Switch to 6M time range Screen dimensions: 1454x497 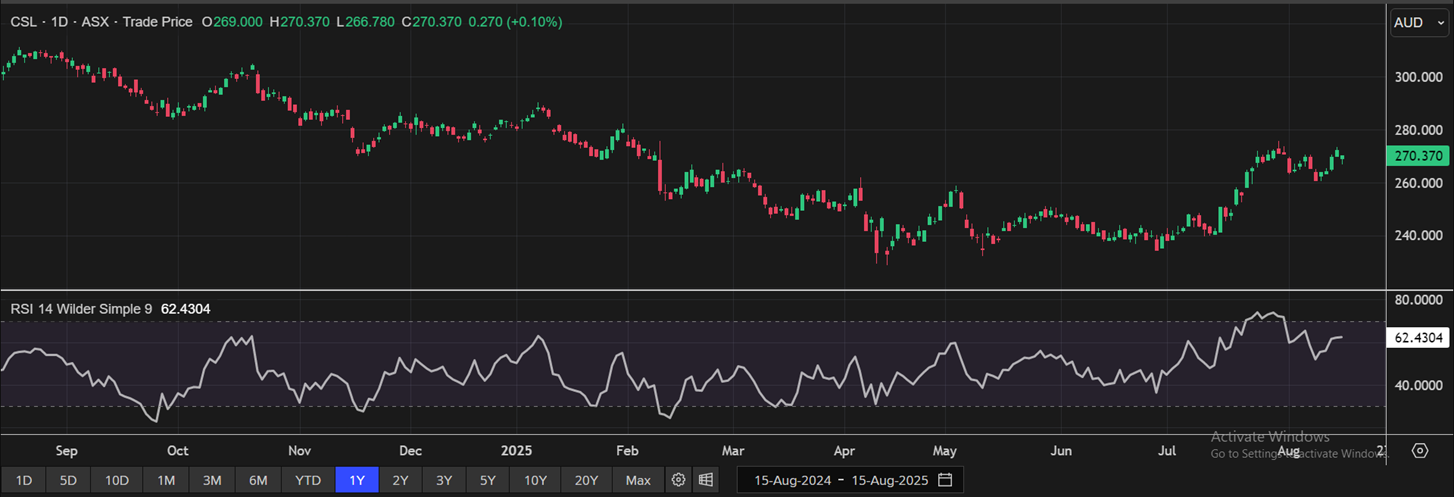click(x=258, y=480)
